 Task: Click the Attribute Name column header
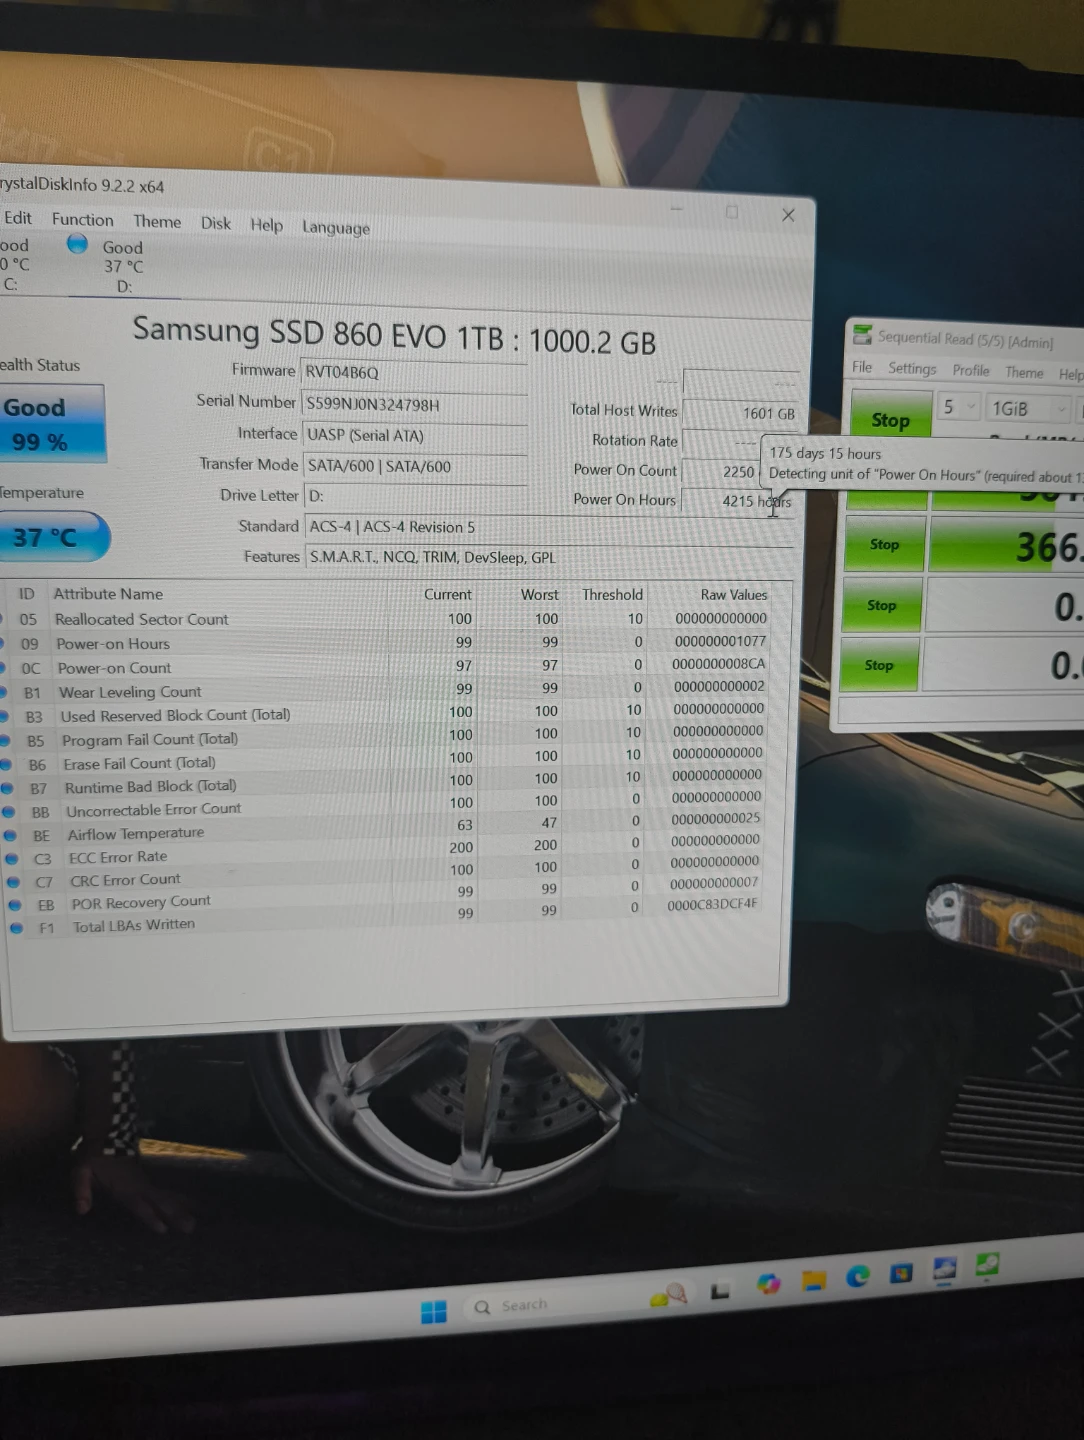pos(108,594)
